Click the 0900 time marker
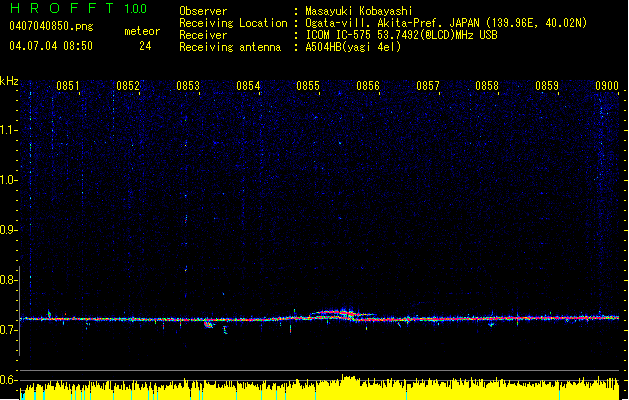This screenshot has width=629, height=400. click(607, 86)
